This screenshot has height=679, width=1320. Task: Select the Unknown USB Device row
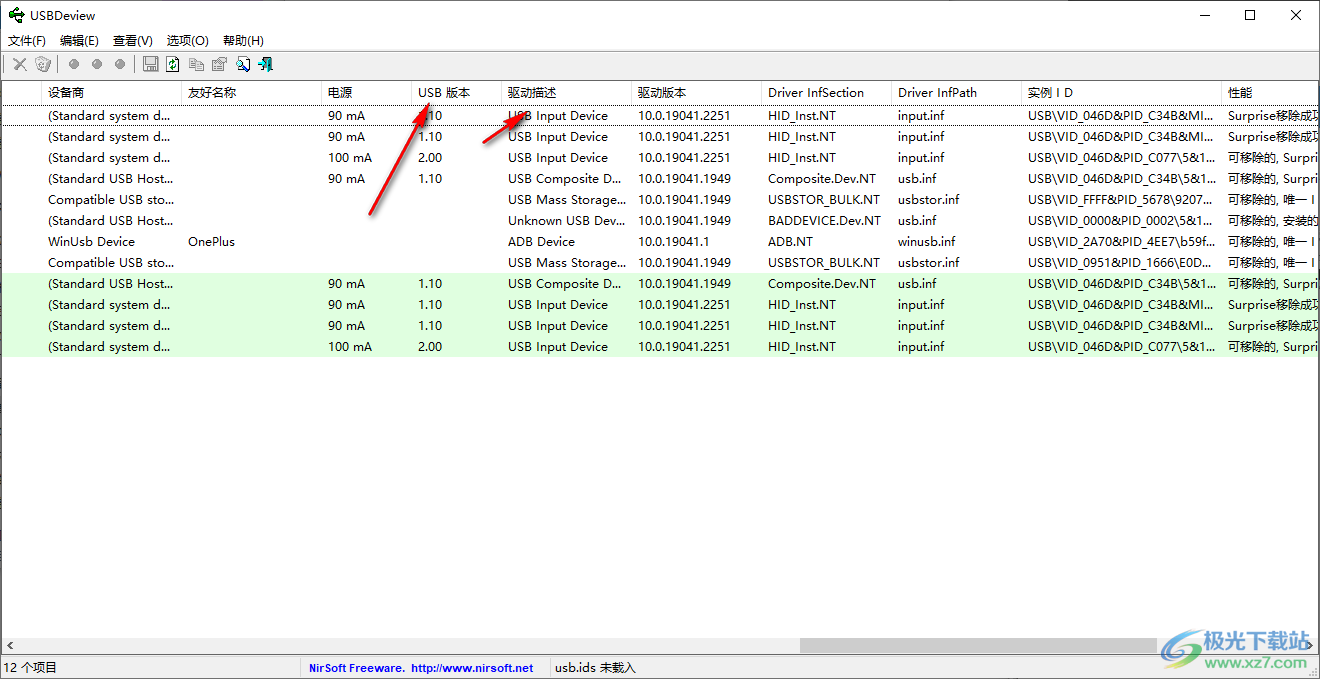pos(565,221)
